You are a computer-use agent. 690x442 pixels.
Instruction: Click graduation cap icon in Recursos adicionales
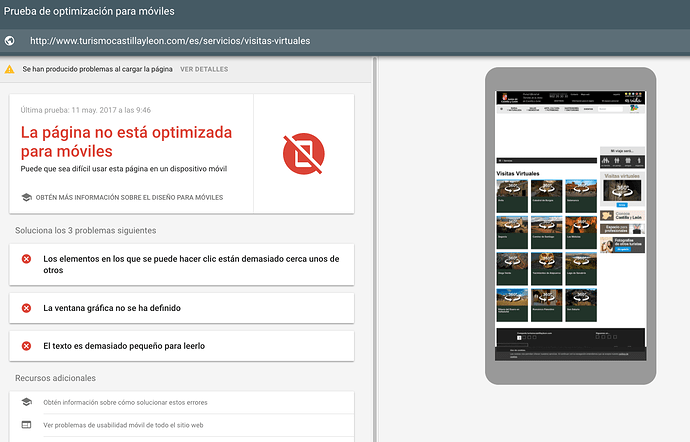click(x=26, y=402)
